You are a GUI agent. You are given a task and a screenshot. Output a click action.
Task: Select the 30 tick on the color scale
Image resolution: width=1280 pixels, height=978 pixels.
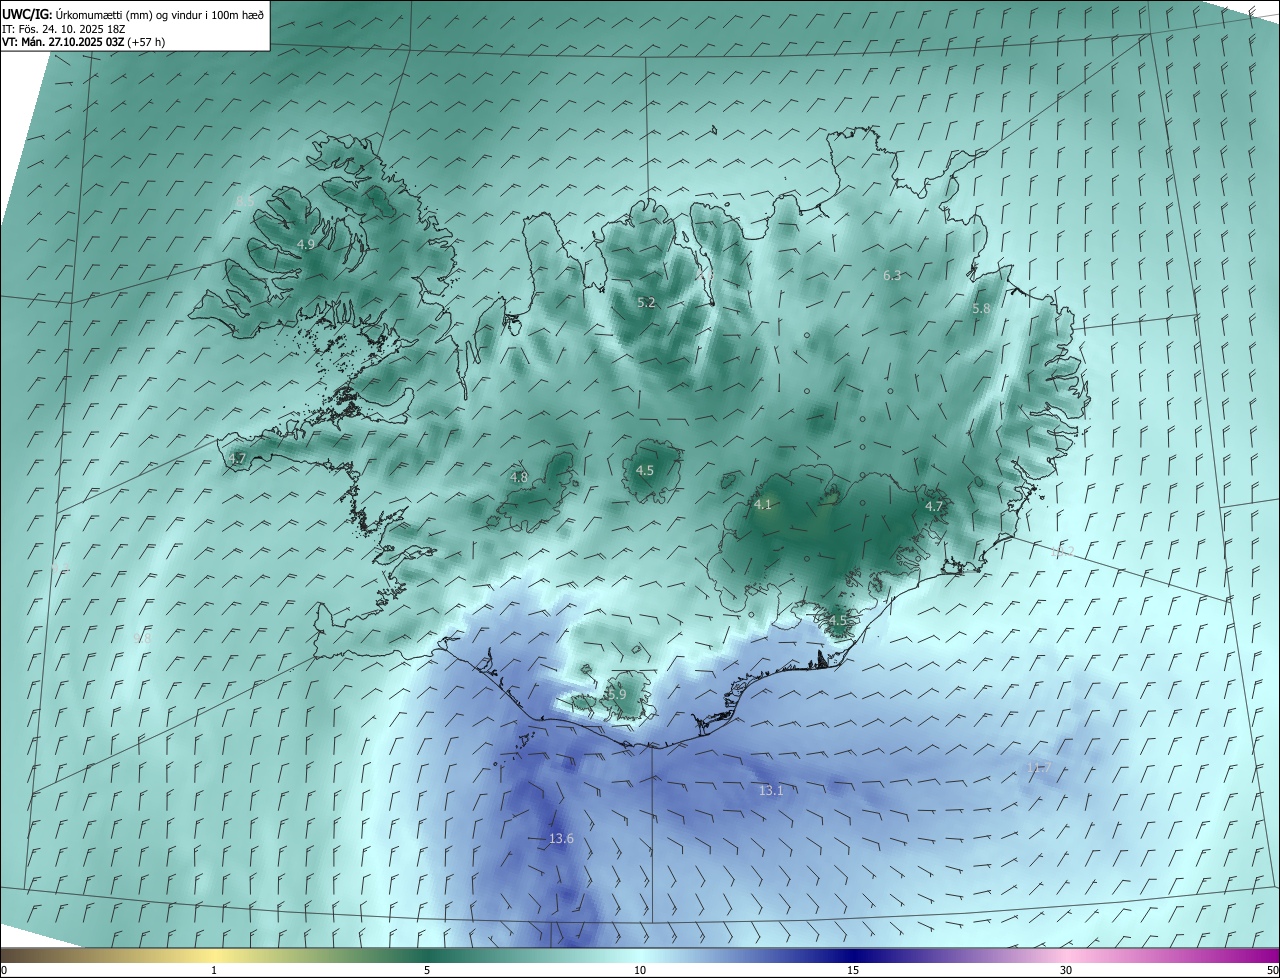tap(1066, 970)
